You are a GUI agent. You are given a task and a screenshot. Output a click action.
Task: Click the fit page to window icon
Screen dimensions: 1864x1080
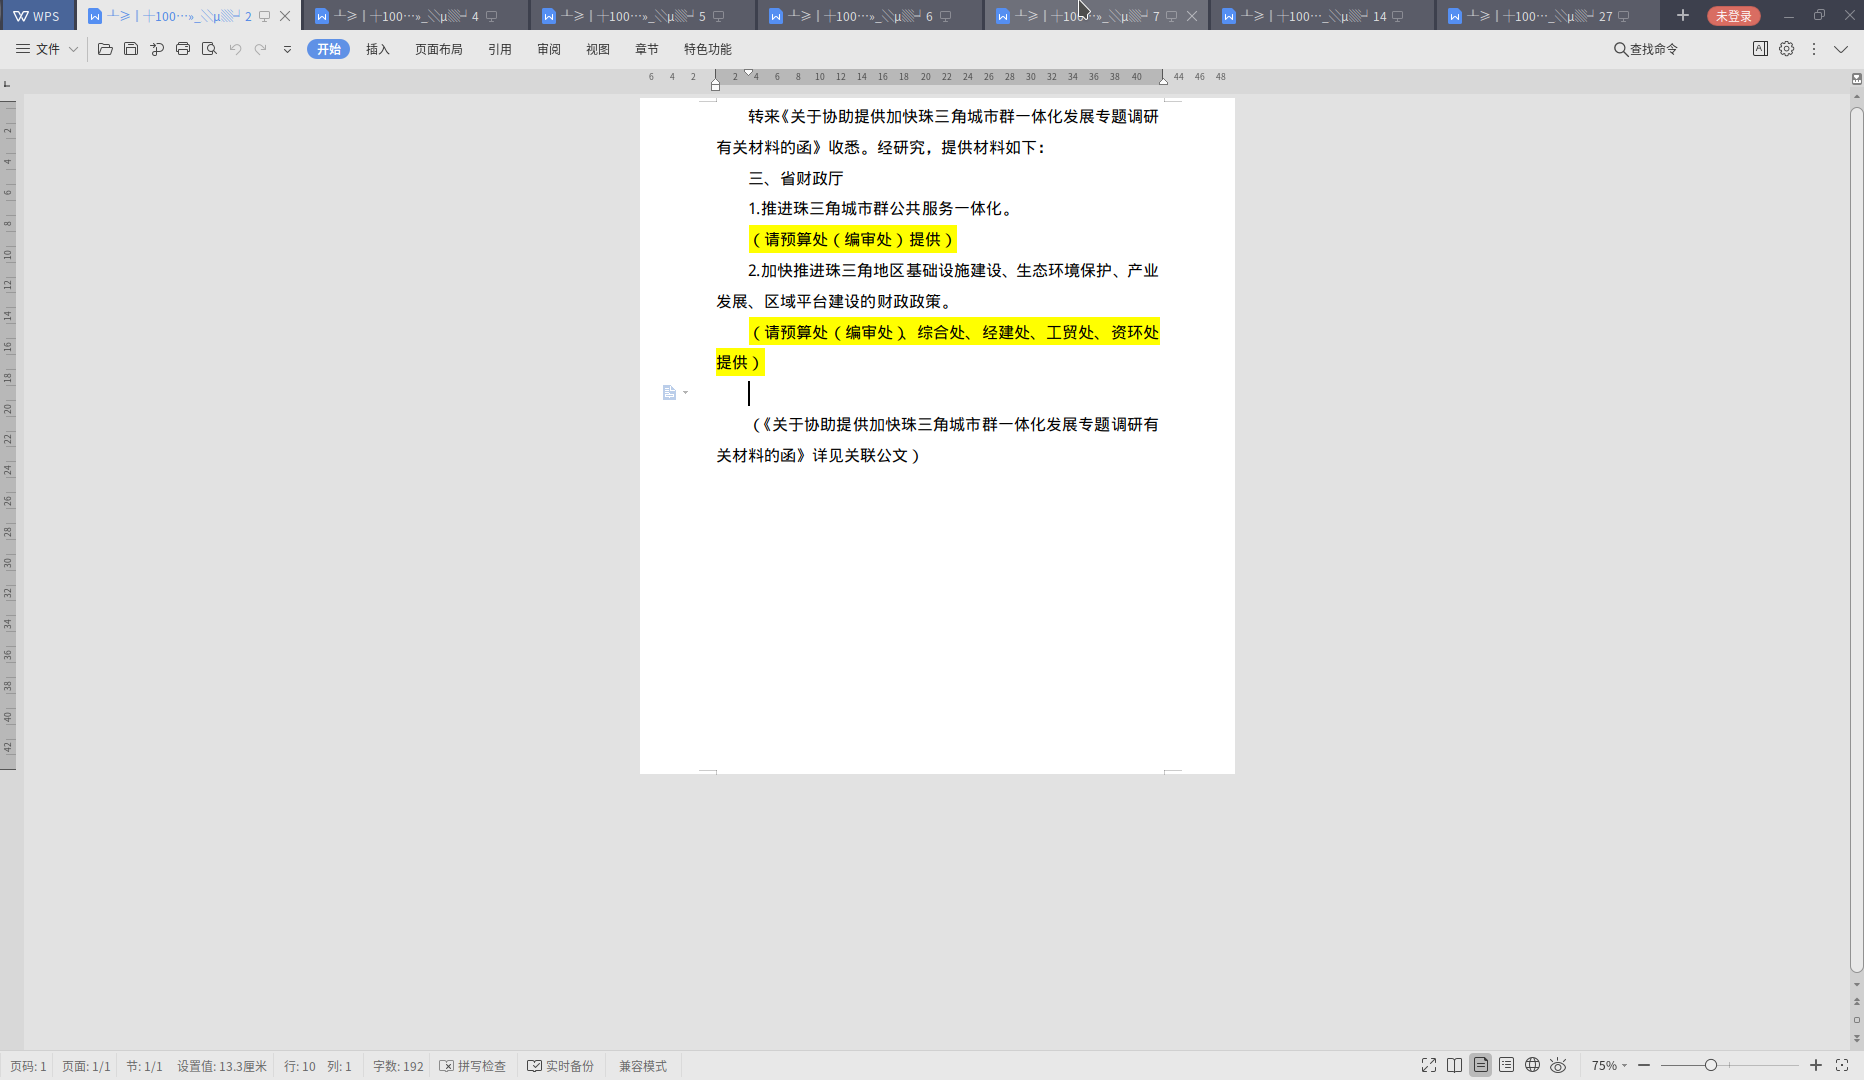point(1842,1065)
